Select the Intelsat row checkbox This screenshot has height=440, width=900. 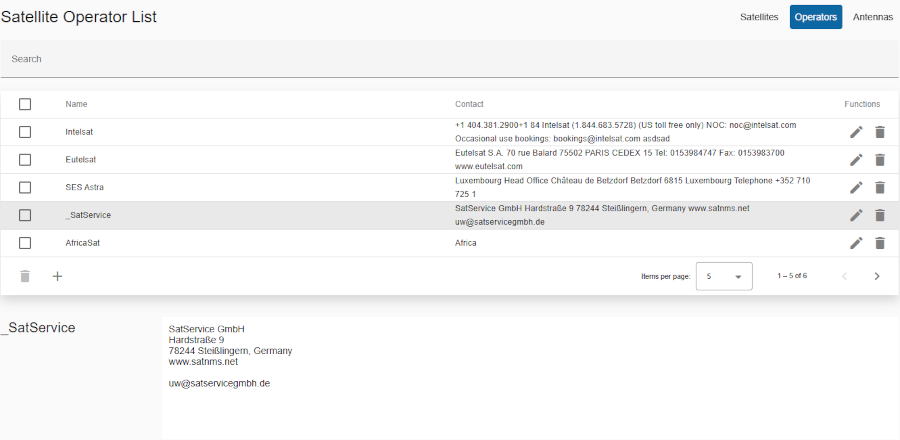click(25, 132)
